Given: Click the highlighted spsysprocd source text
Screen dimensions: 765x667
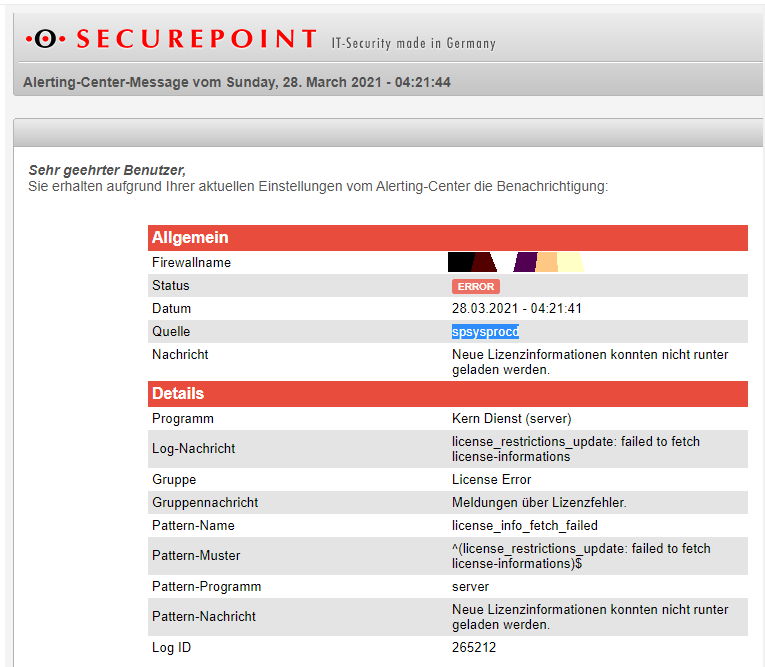Looking at the screenshot, I should click(485, 332).
